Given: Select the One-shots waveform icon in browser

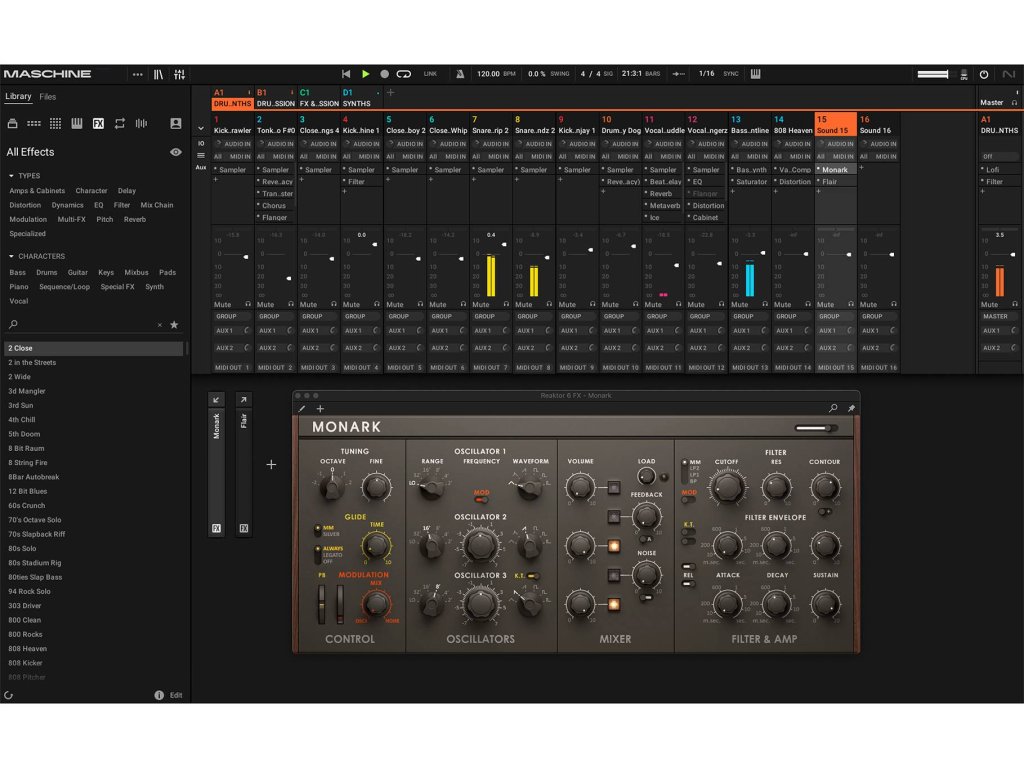Looking at the screenshot, I should point(142,123).
